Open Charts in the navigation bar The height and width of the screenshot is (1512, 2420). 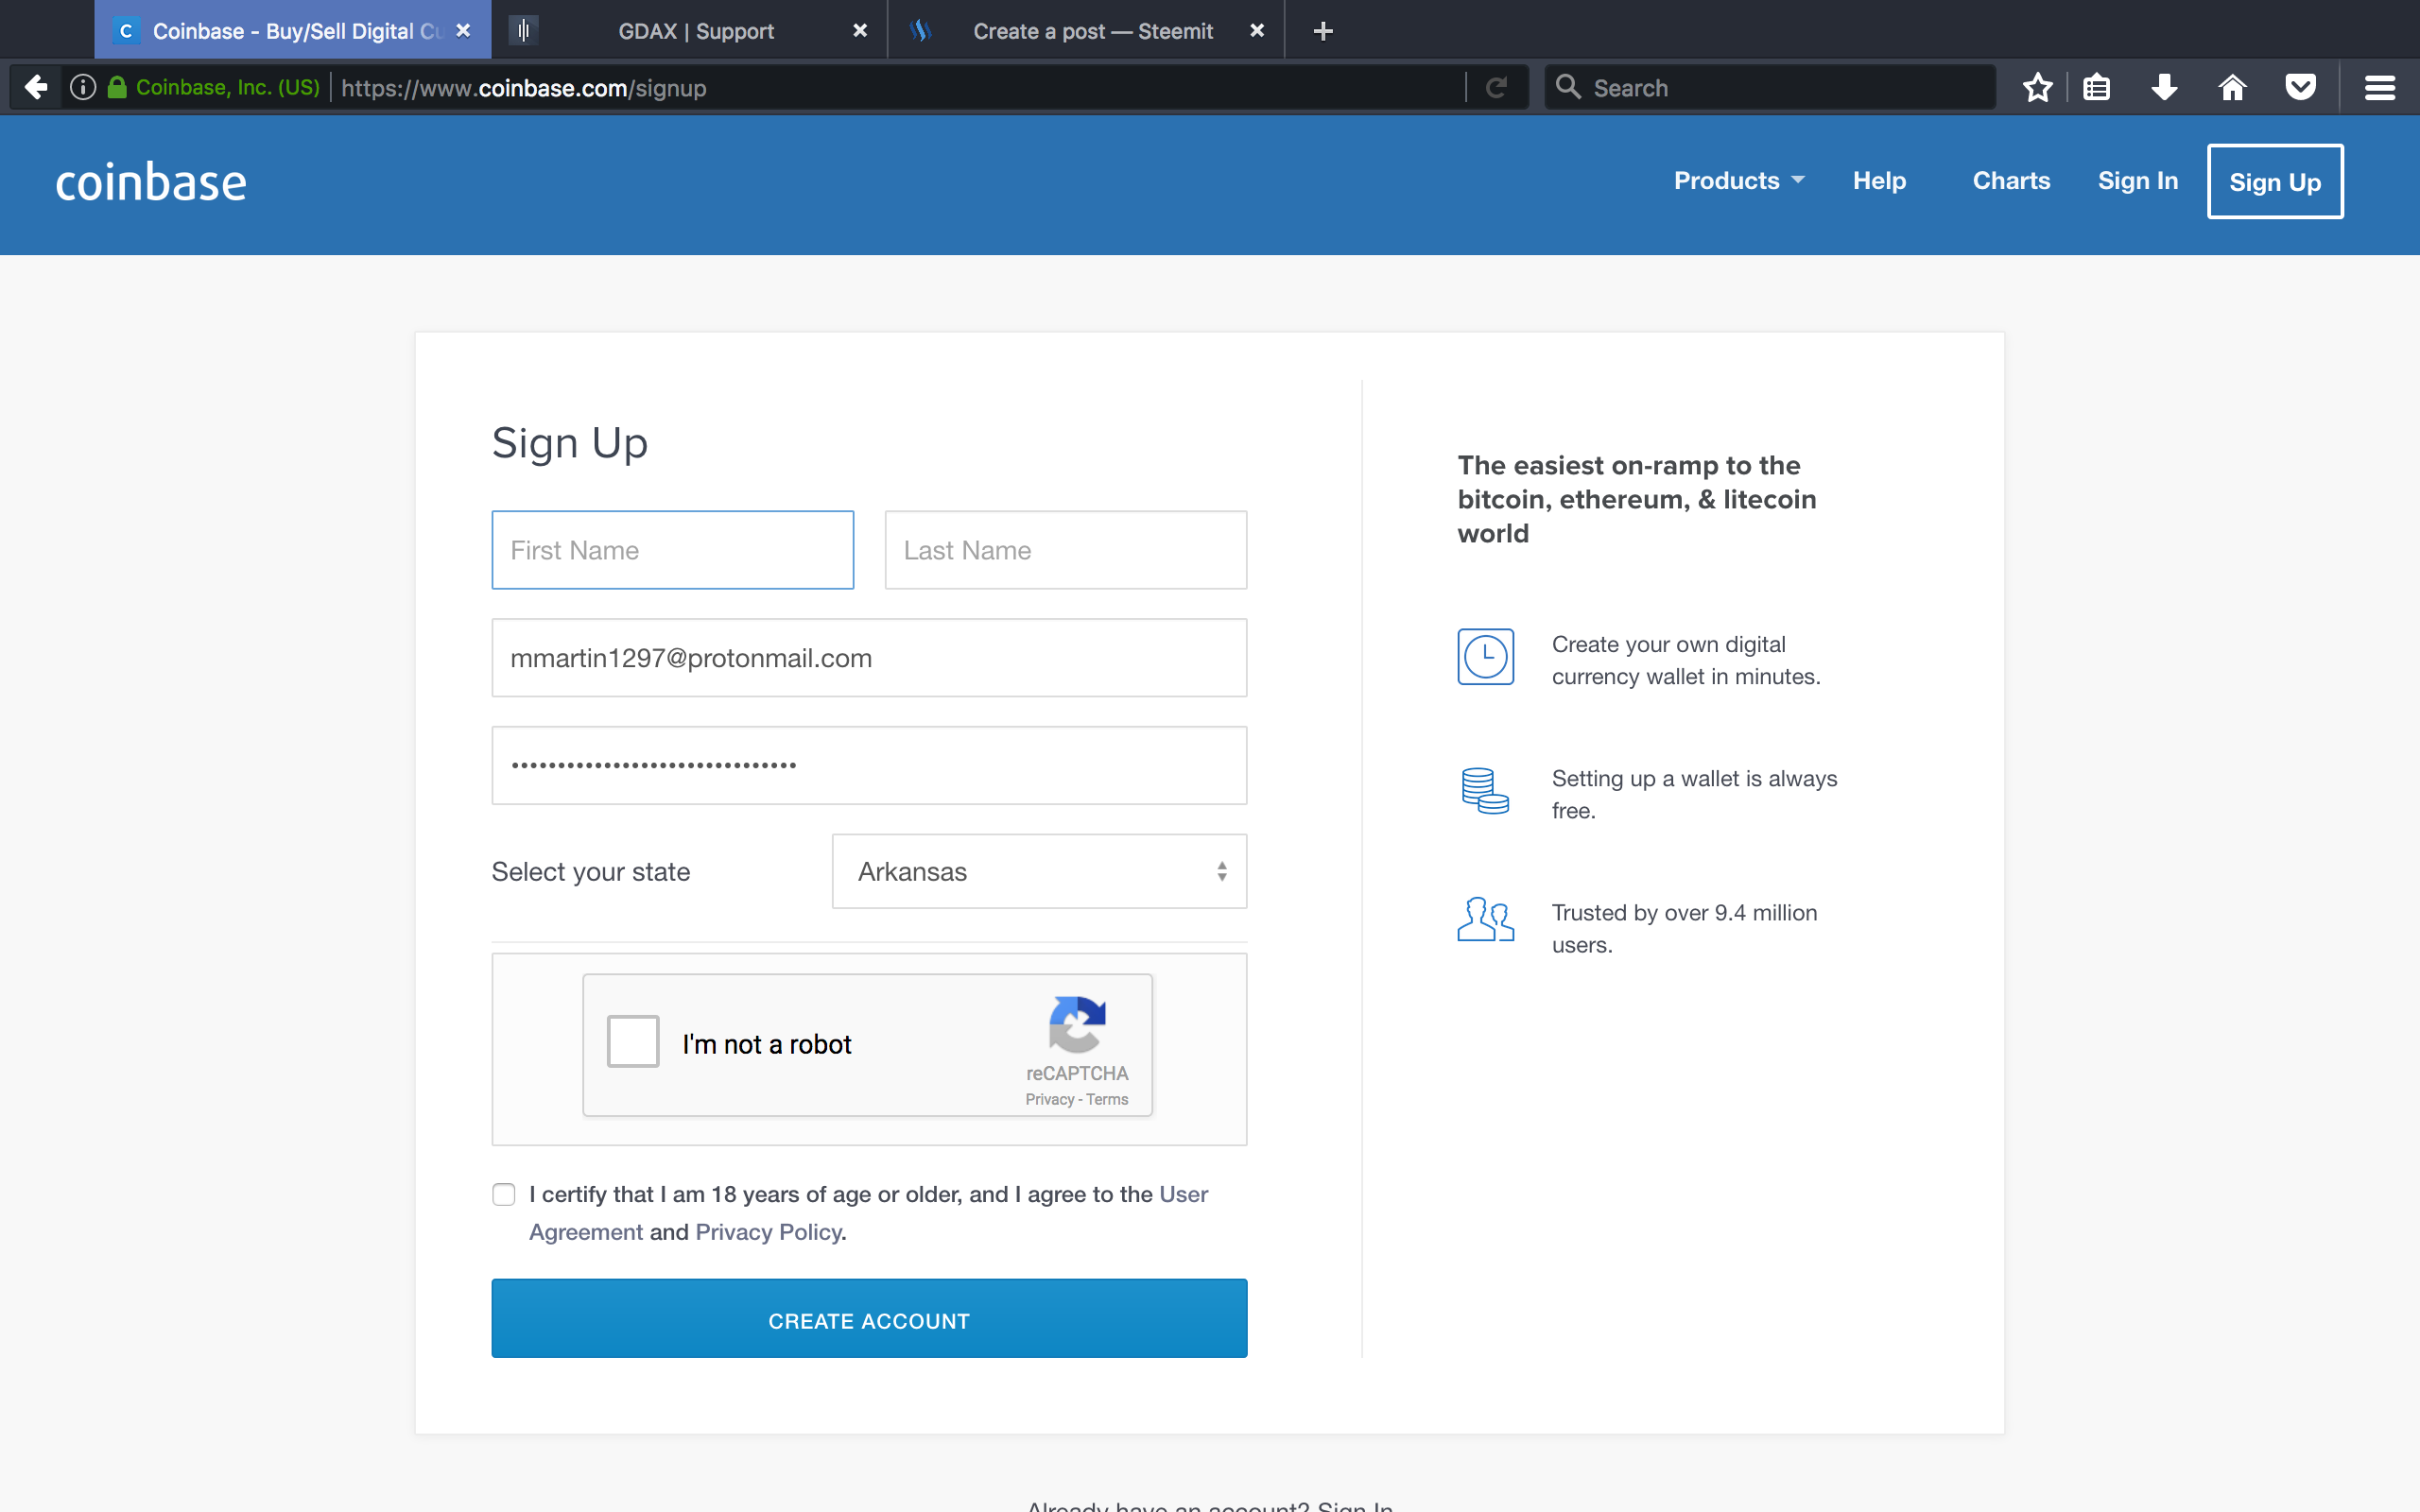point(2011,181)
